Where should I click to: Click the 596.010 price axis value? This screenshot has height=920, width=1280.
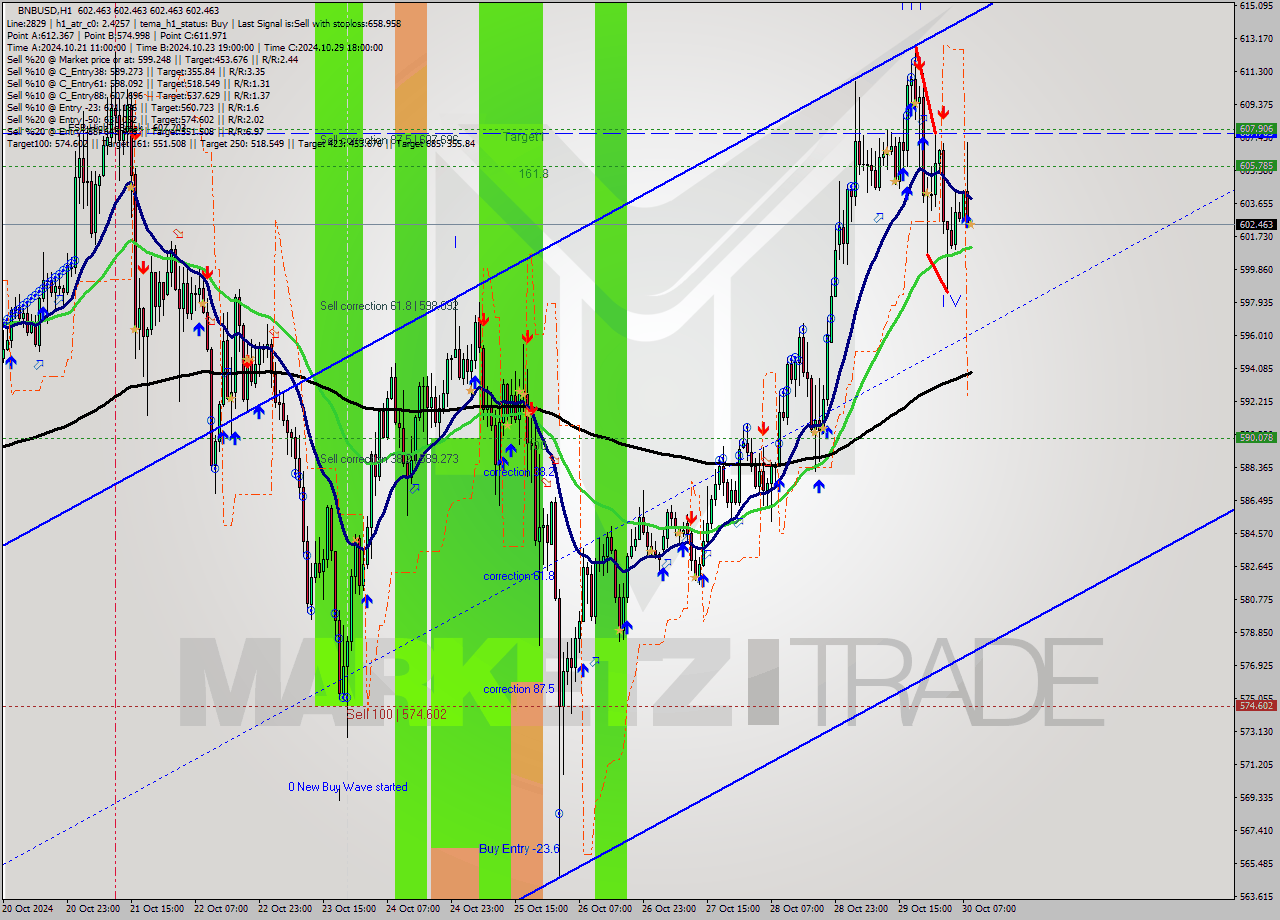tap(1256, 336)
